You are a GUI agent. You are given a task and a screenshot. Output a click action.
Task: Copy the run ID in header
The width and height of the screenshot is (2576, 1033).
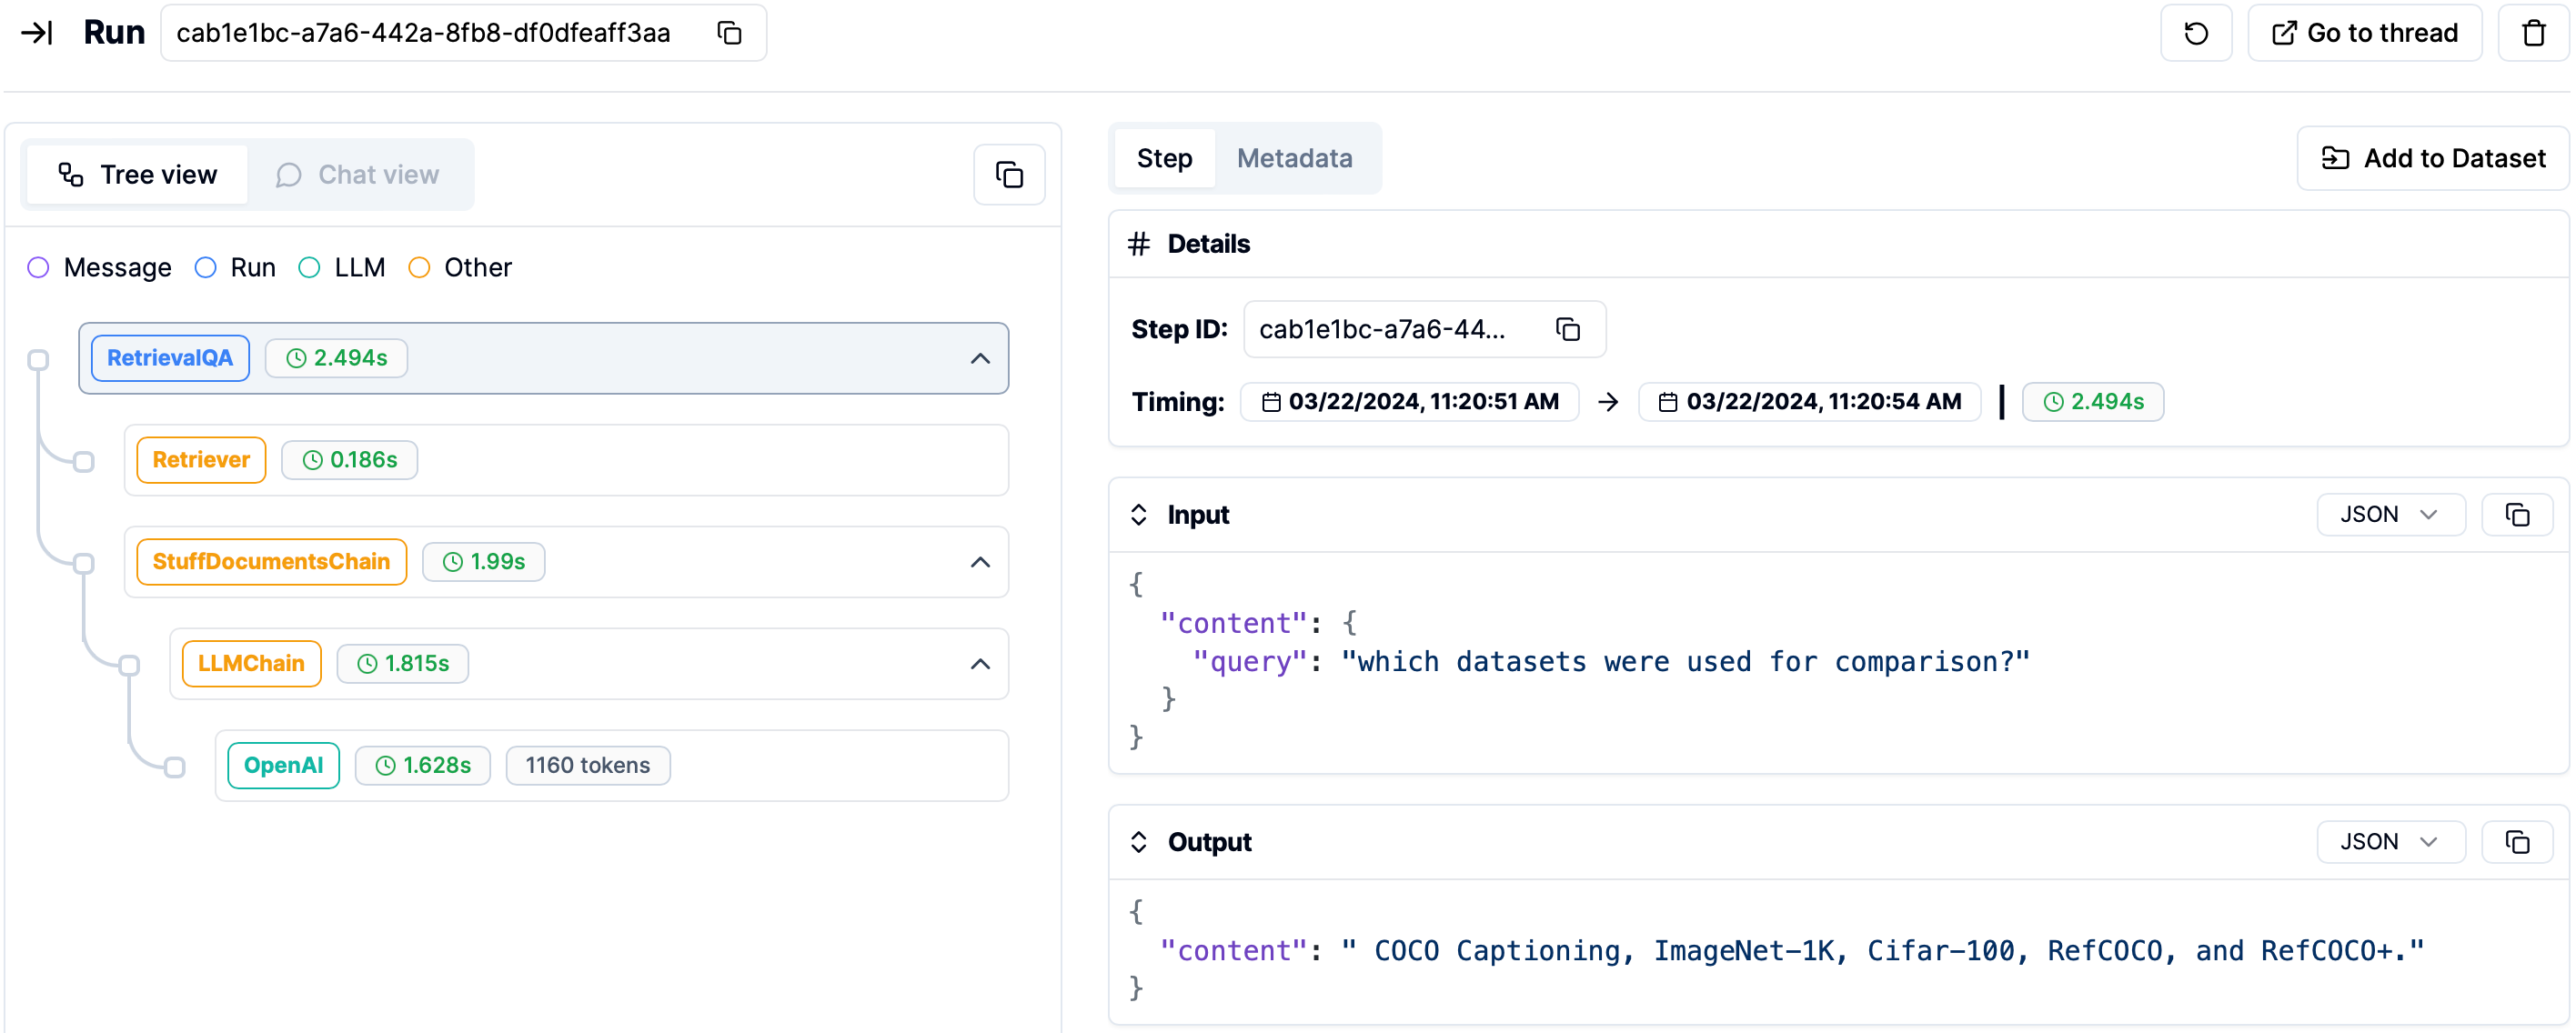click(x=730, y=33)
